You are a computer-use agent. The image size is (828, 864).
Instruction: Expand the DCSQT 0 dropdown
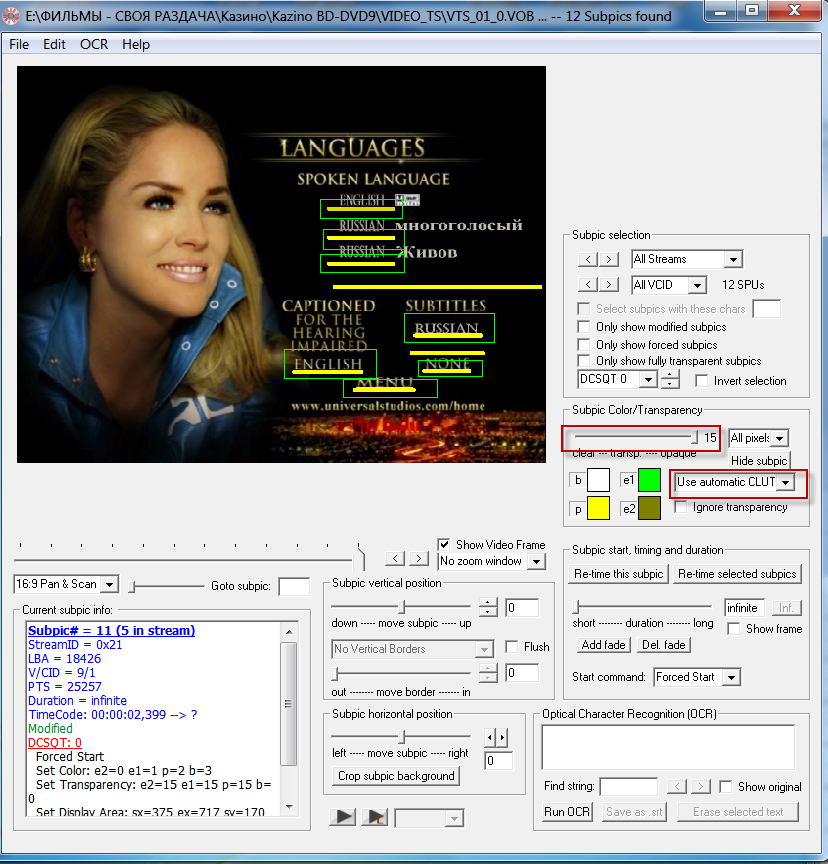(648, 379)
